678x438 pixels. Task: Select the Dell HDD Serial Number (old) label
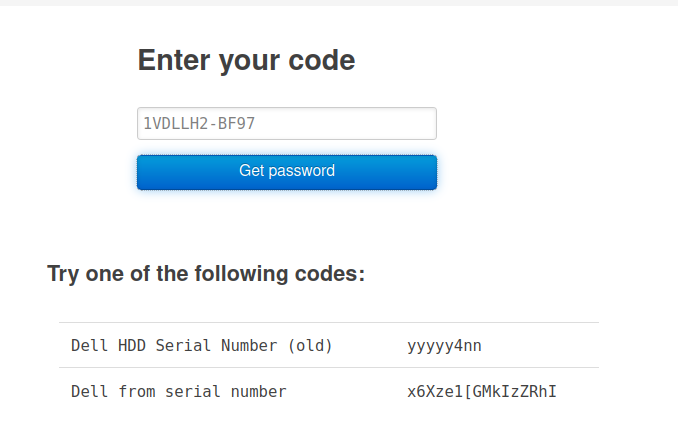click(201, 346)
